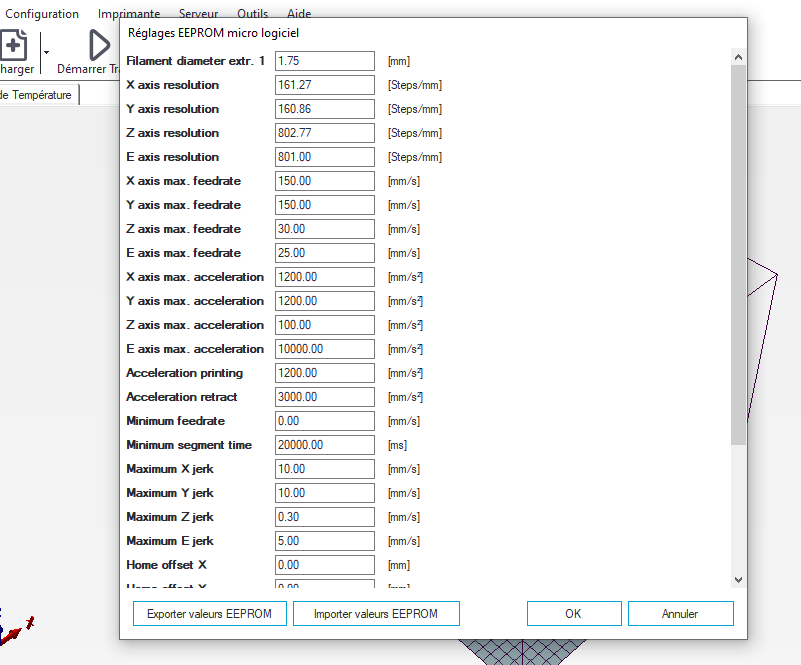The image size is (801, 665).
Task: Click the 'Home offset X' label
Action: [167, 565]
